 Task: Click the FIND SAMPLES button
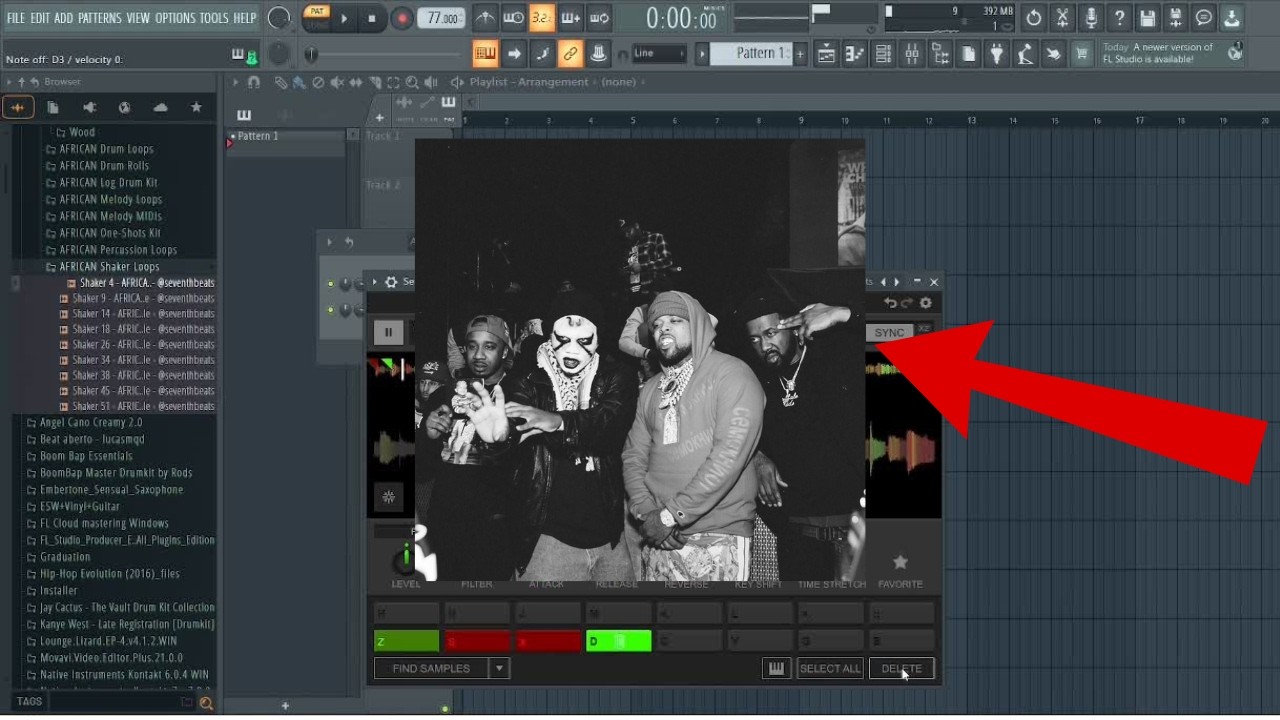pos(432,668)
